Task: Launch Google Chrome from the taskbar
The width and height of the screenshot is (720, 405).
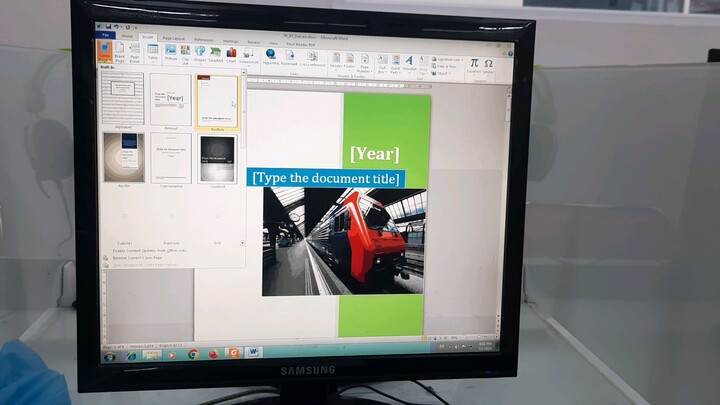Action: 193,354
